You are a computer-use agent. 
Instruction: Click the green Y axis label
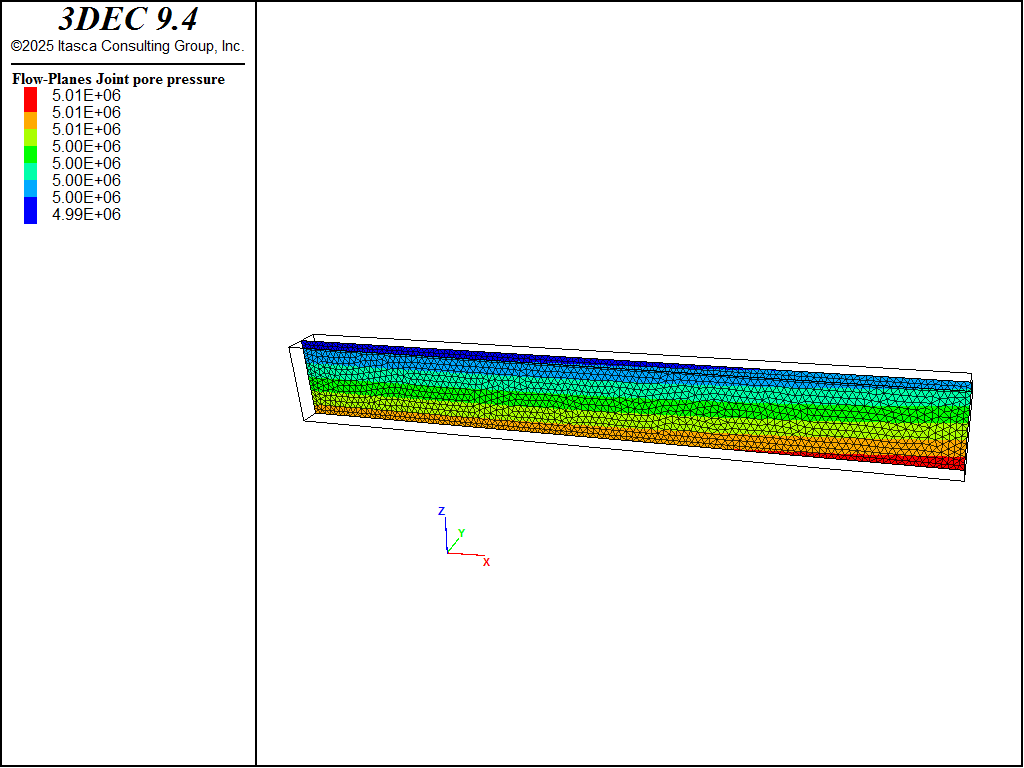(x=461, y=534)
